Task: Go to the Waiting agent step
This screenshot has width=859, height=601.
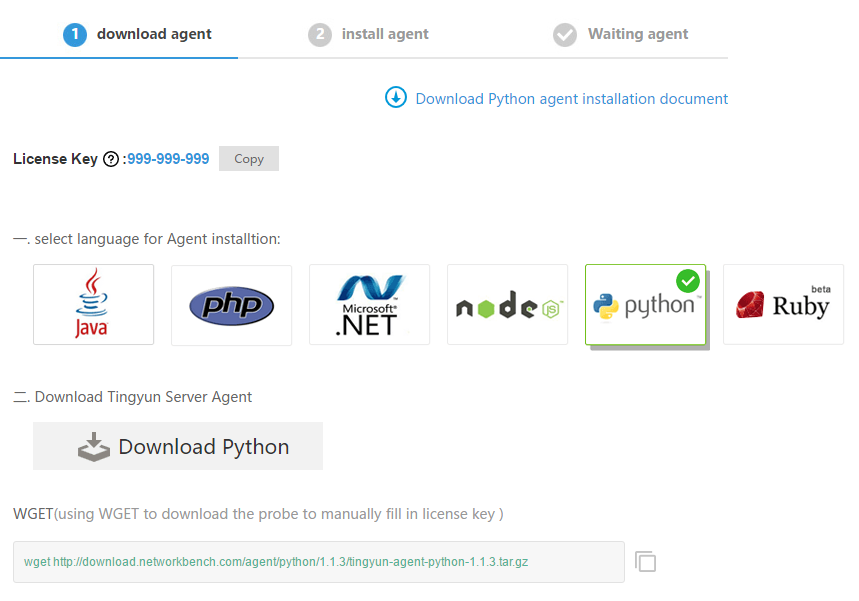Action: coord(637,34)
